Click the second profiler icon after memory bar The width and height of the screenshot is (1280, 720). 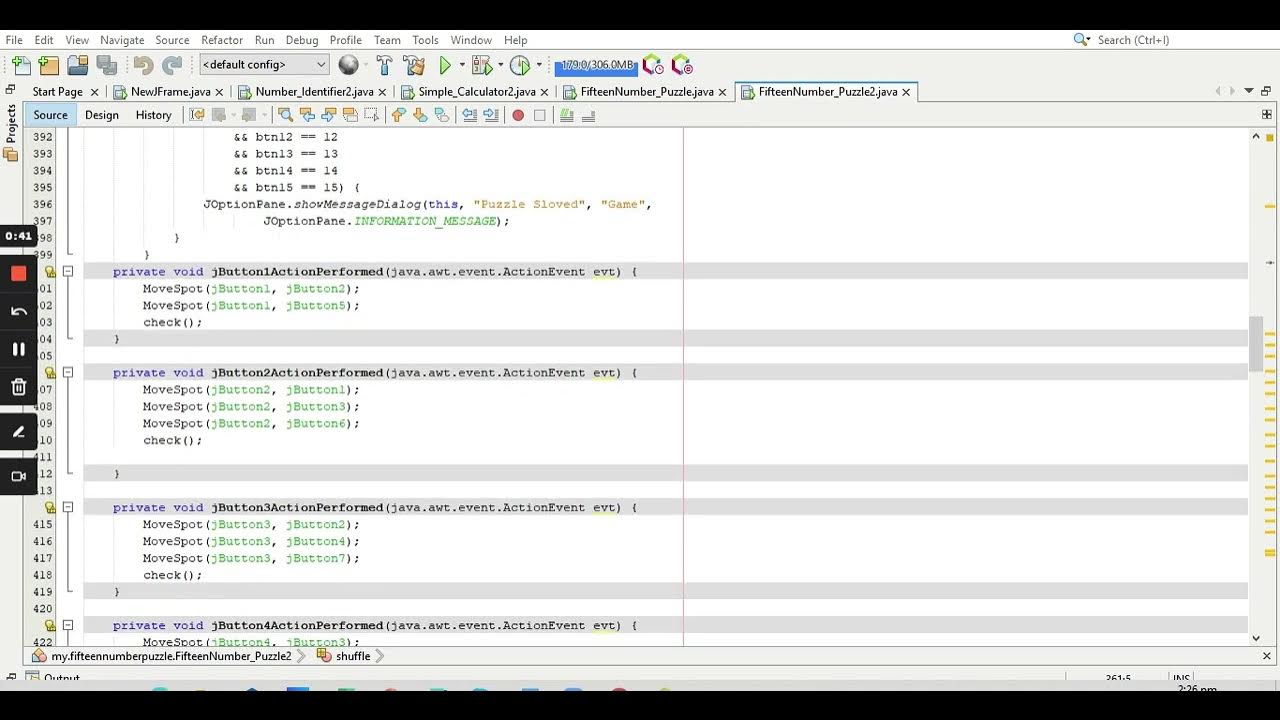point(682,65)
